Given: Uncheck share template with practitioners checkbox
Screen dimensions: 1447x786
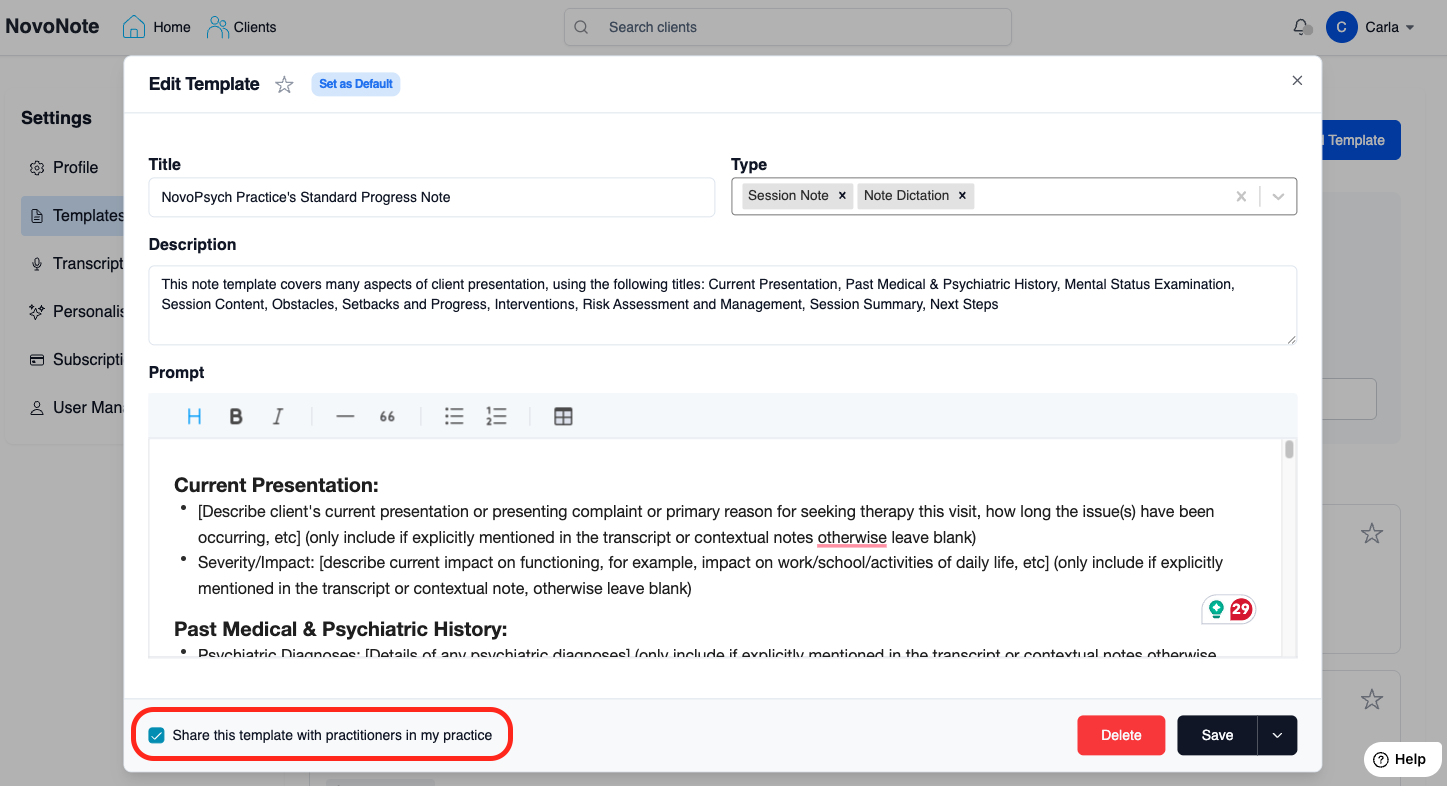Looking at the screenshot, I should (157, 735).
